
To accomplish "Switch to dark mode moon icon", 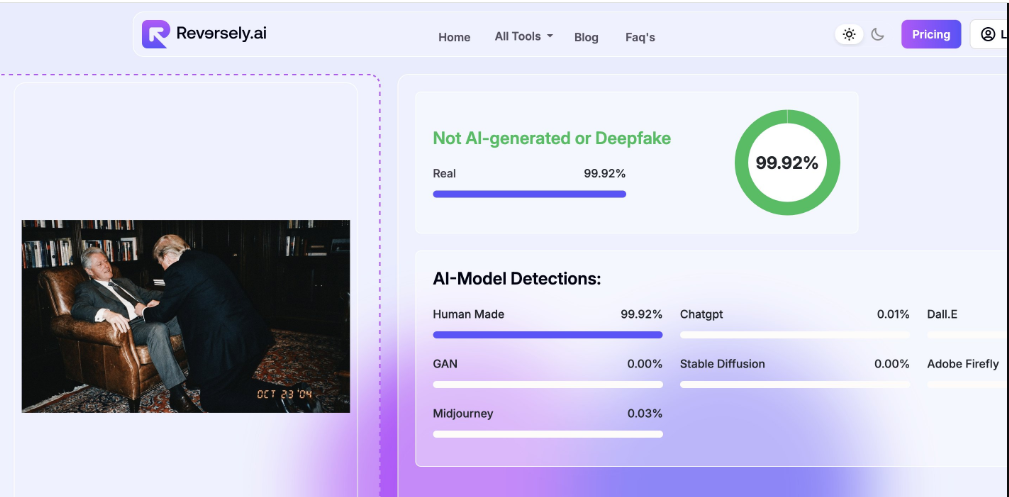I will [877, 34].
